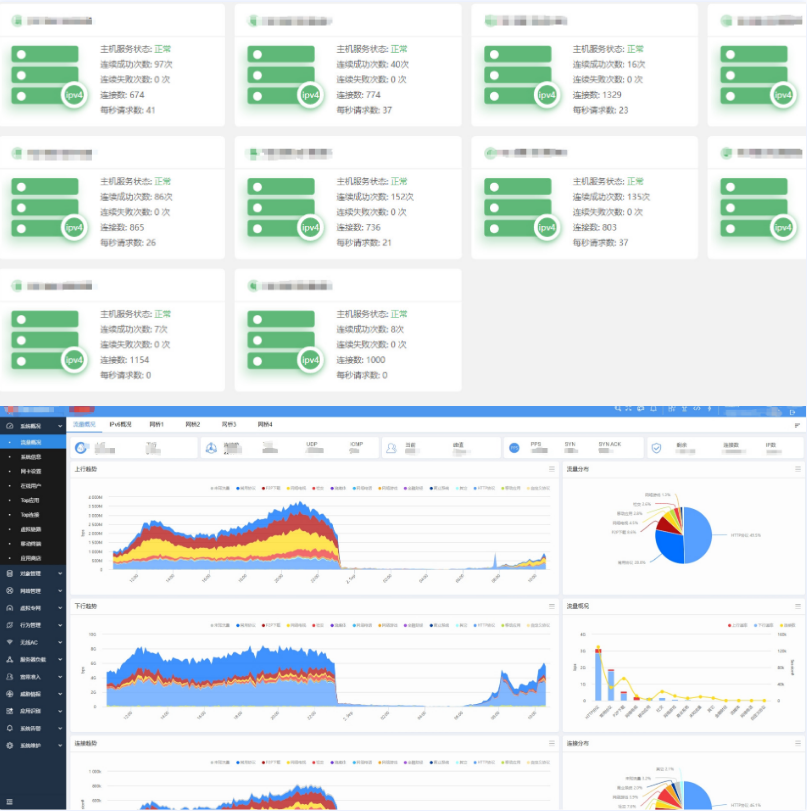Open Top应用 in the sidebar submenu
This screenshot has height=811, width=807.
pos(30,499)
